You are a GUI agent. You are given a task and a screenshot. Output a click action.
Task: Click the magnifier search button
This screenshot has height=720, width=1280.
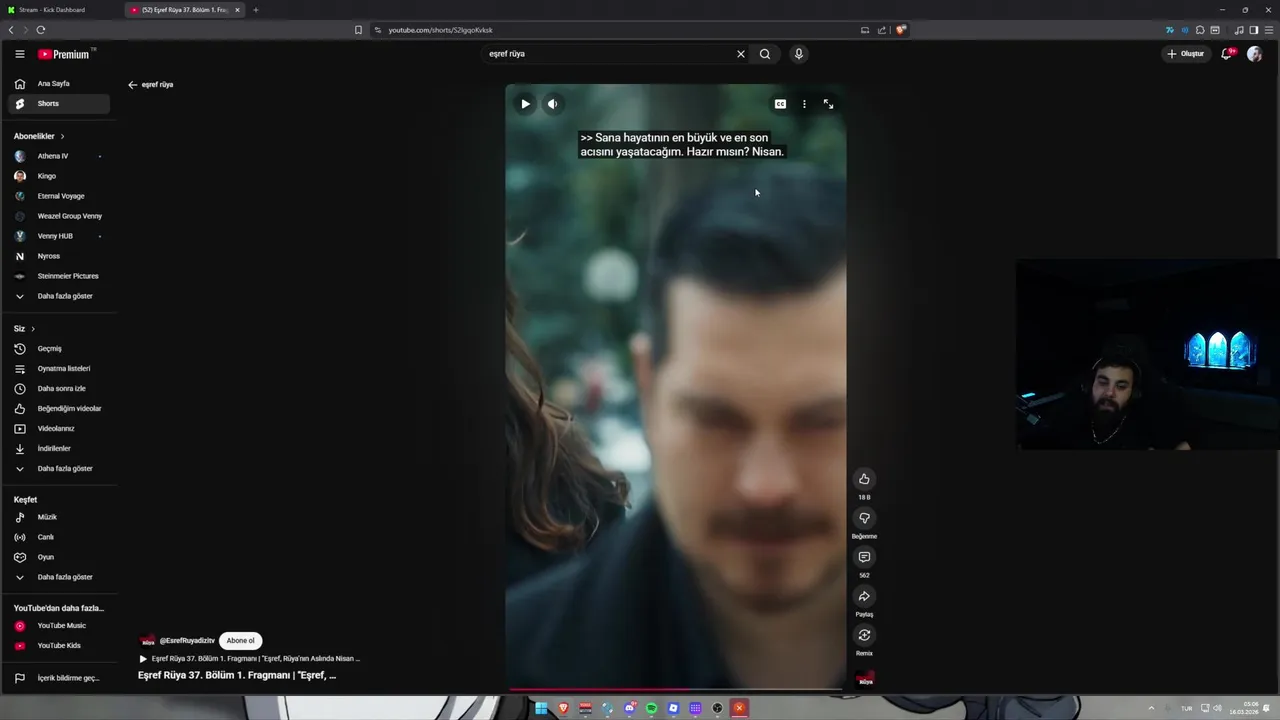[x=765, y=54]
